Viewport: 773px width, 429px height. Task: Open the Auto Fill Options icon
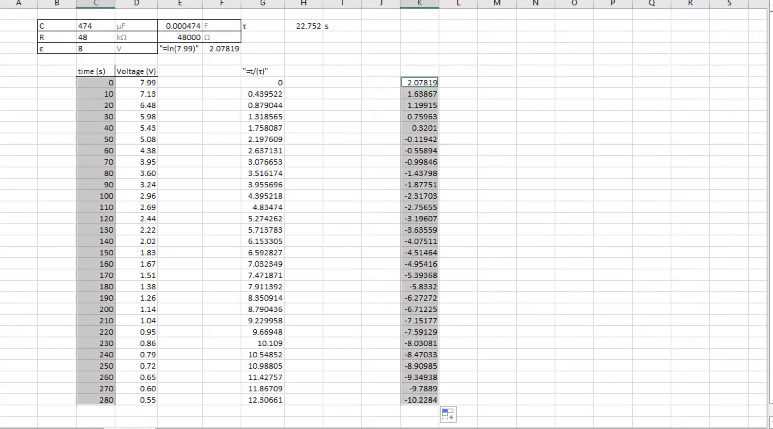point(448,414)
